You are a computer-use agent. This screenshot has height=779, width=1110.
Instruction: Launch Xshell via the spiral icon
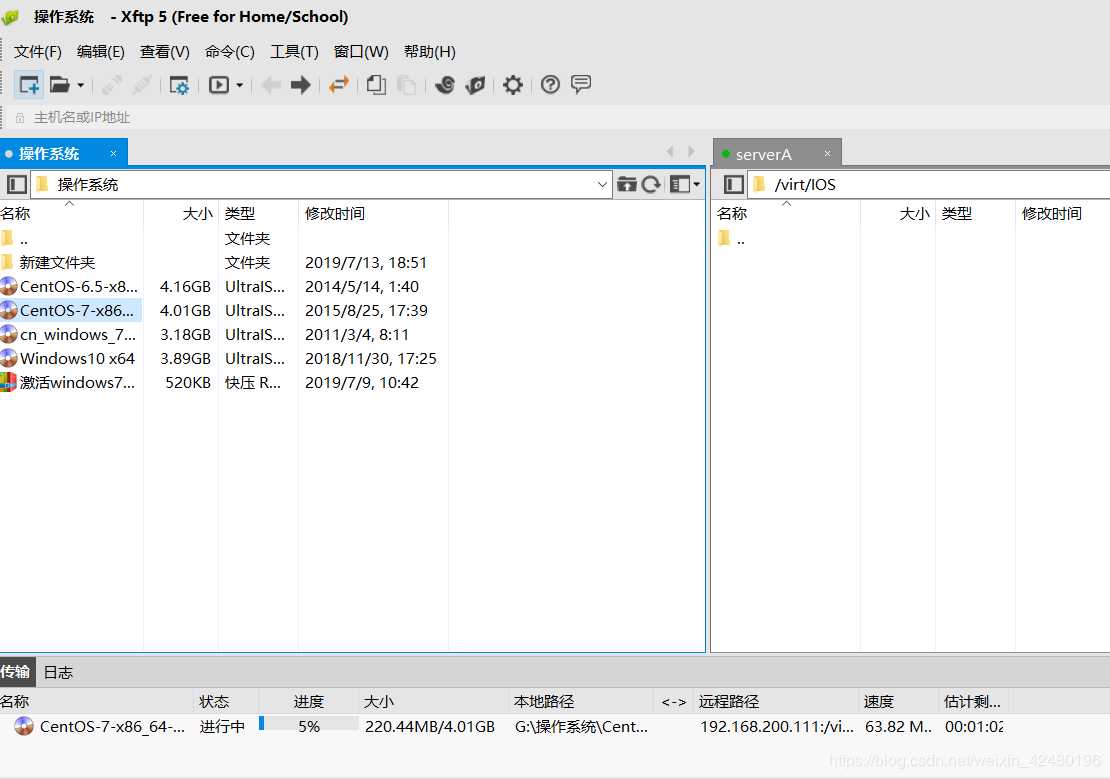[445, 85]
